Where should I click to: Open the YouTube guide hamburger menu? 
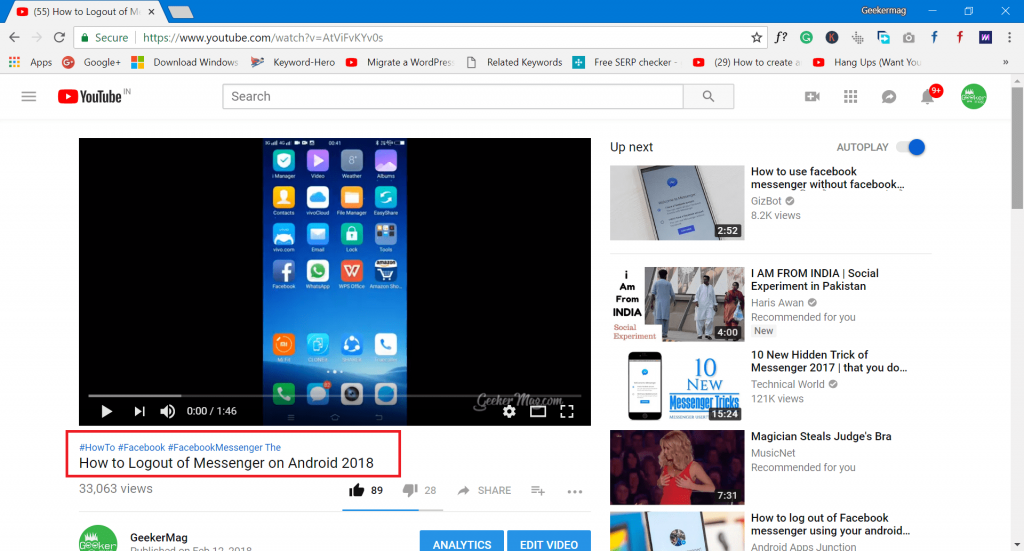tap(29, 97)
